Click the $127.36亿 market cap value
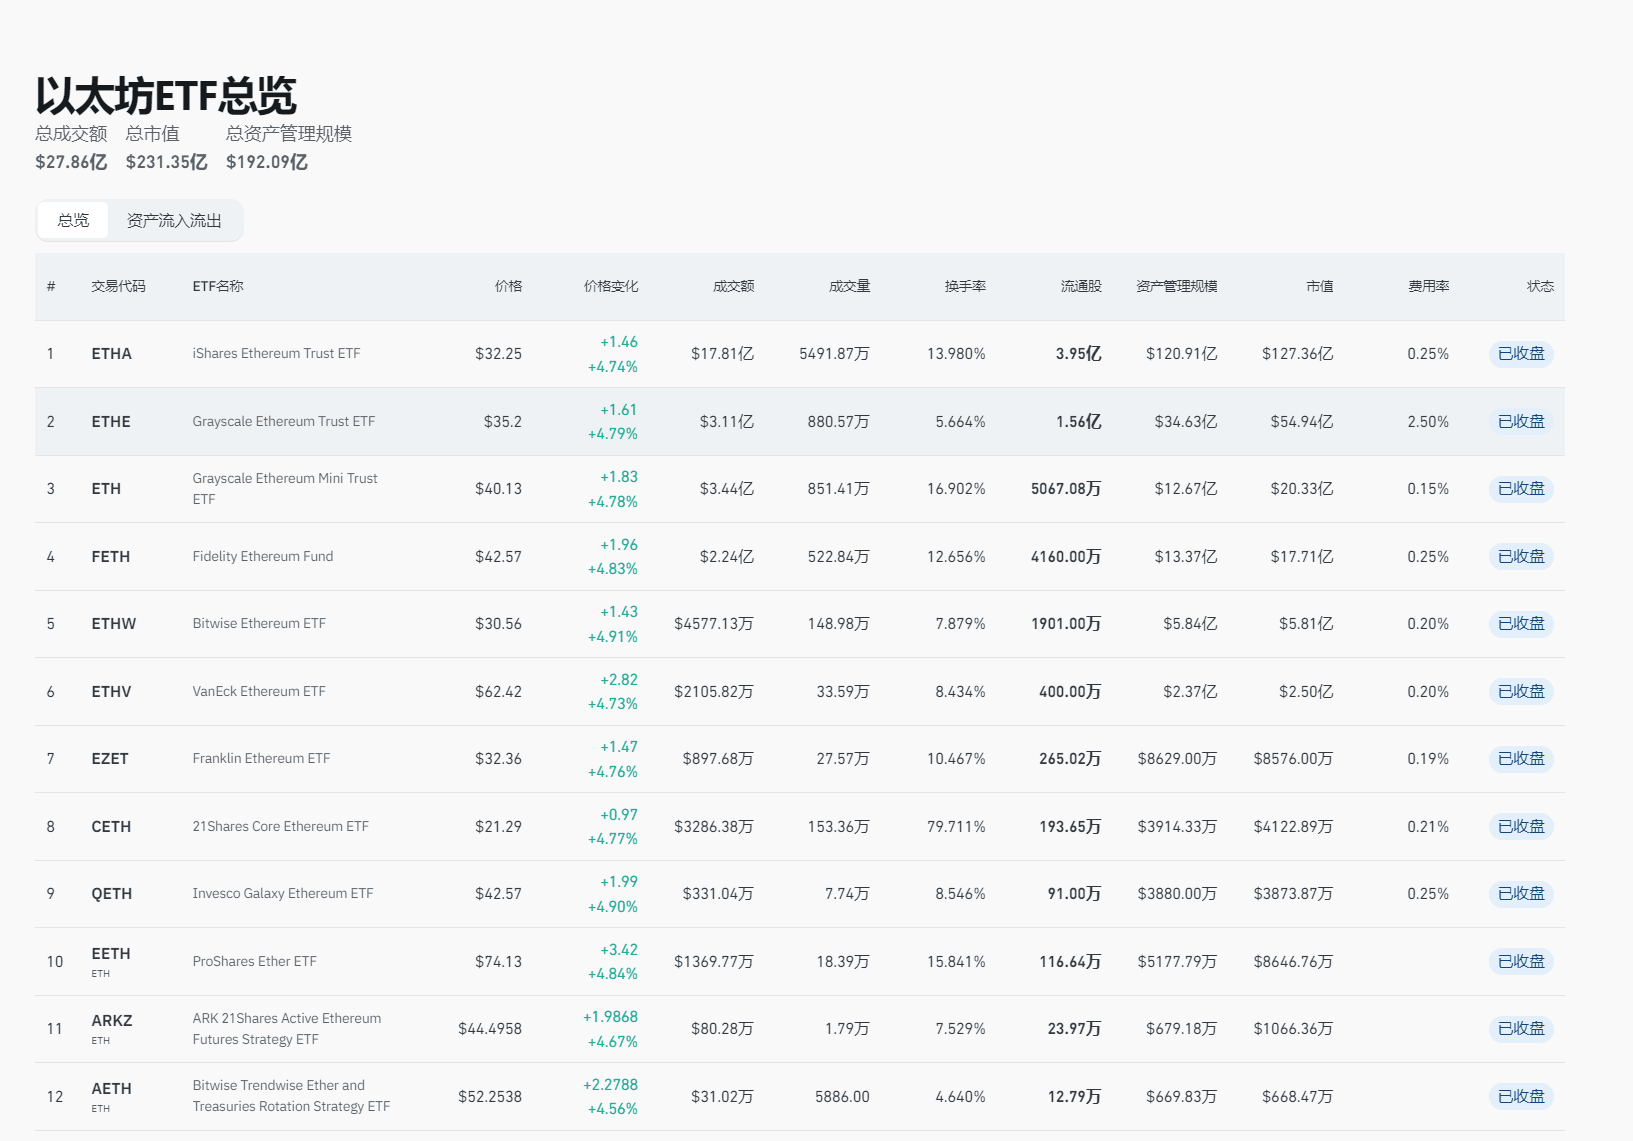This screenshot has height=1141, width=1633. 1298,354
